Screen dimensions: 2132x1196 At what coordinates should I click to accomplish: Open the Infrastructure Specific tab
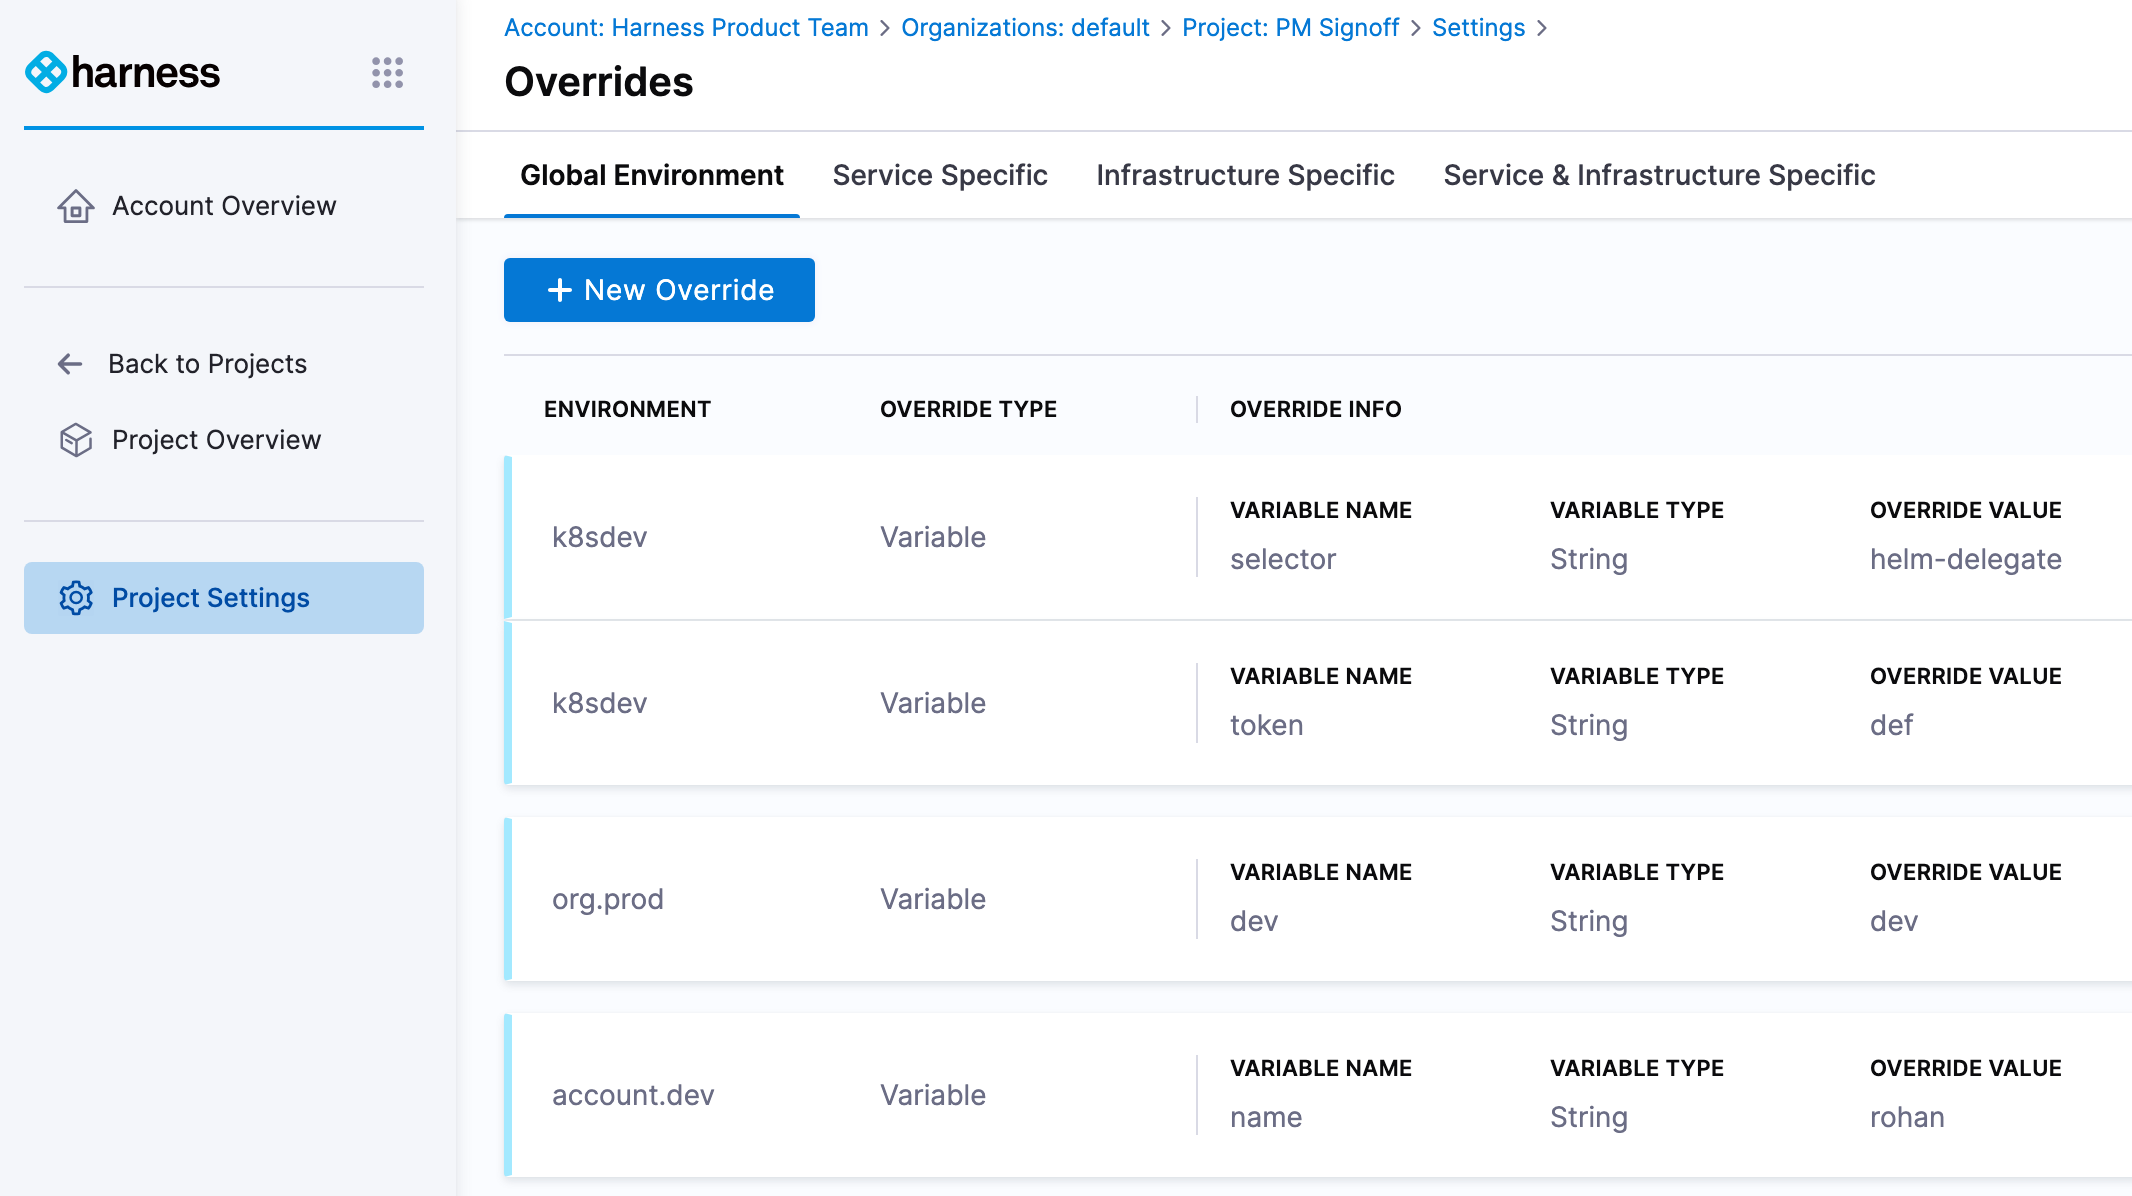coord(1245,175)
